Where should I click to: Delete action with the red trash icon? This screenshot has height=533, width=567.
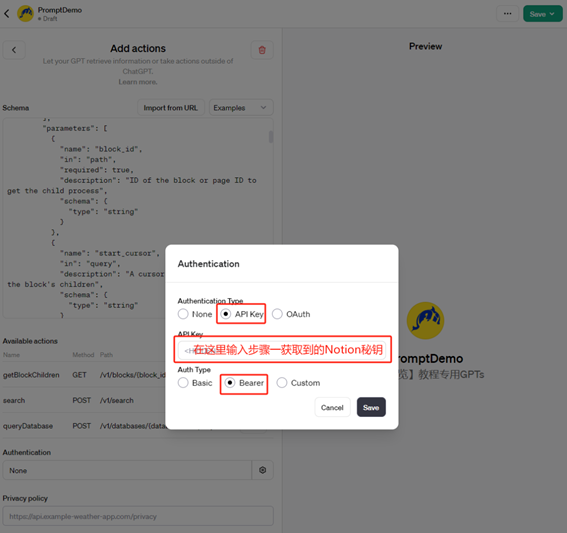click(262, 50)
